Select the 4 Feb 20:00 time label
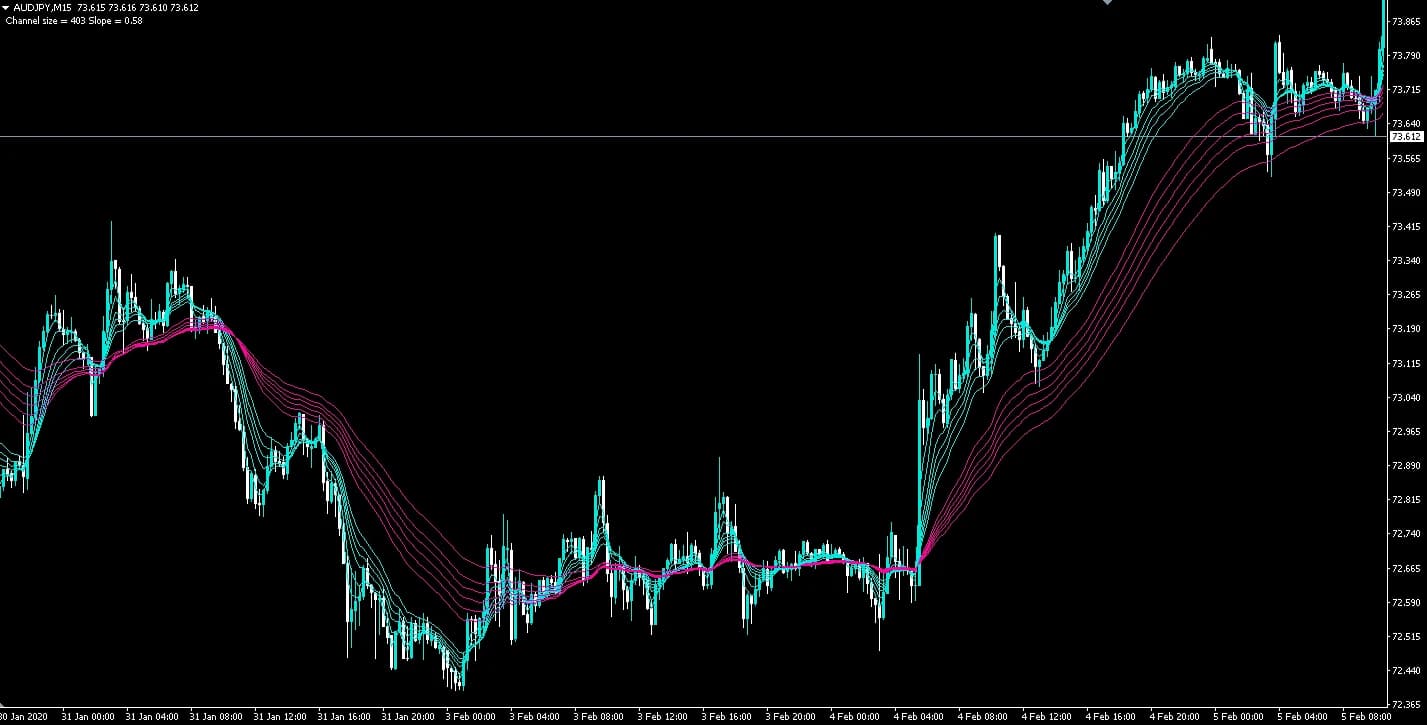This screenshot has height=725, width=1427. [1174, 717]
